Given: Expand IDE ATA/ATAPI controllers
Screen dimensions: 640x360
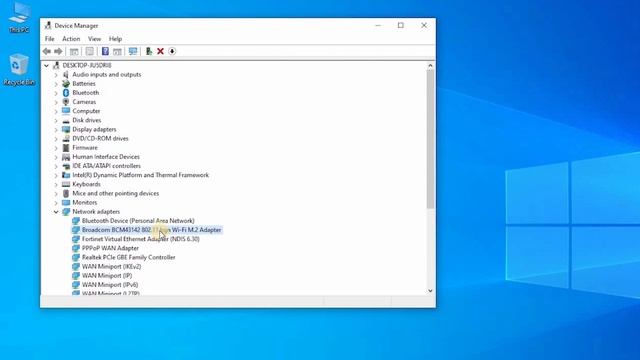Looking at the screenshot, I should [x=56, y=166].
